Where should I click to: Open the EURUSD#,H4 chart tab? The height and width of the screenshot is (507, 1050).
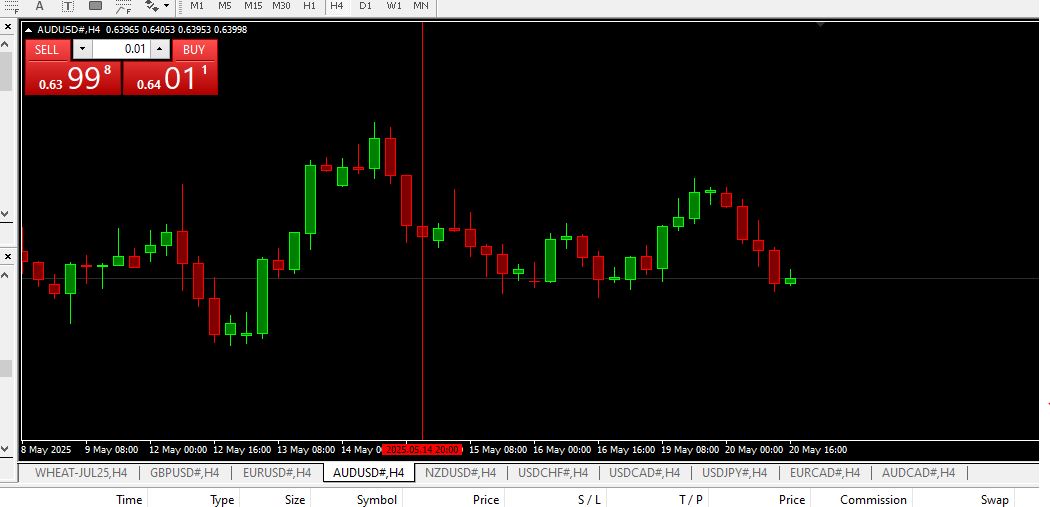click(277, 473)
